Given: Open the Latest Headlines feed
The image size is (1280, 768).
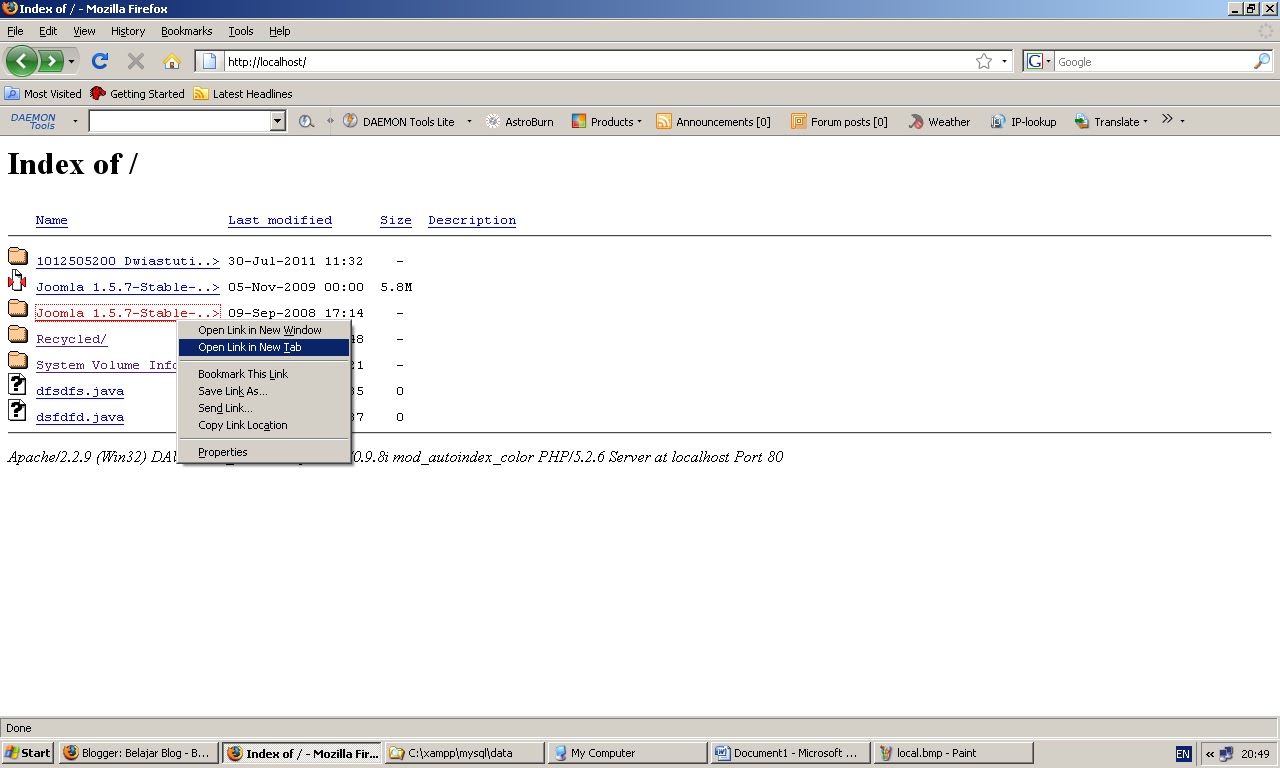Looking at the screenshot, I should pos(243,93).
